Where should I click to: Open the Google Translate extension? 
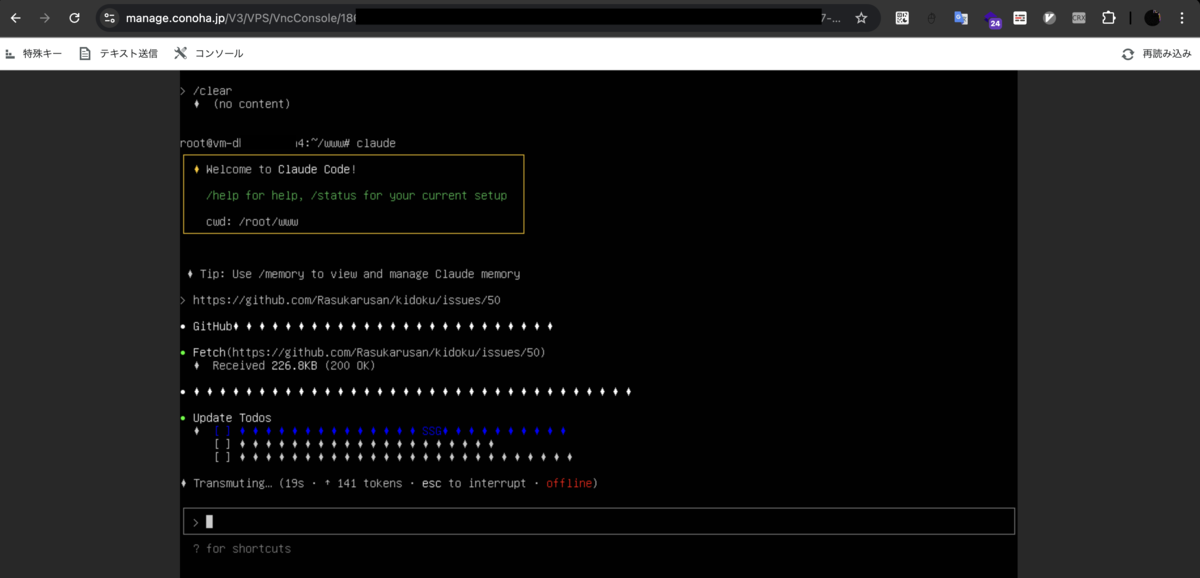(x=961, y=18)
